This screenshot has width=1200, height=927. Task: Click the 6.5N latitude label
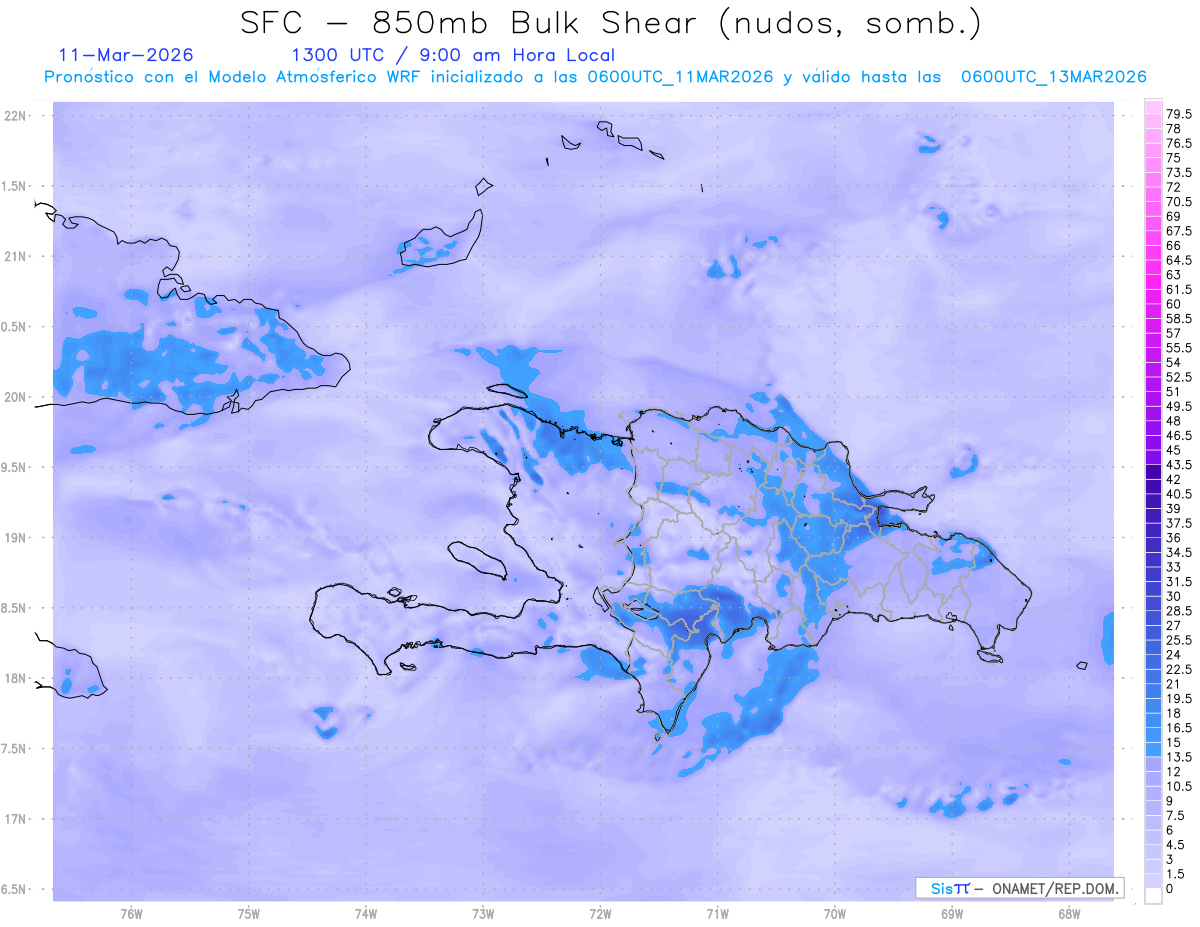coord(15,889)
